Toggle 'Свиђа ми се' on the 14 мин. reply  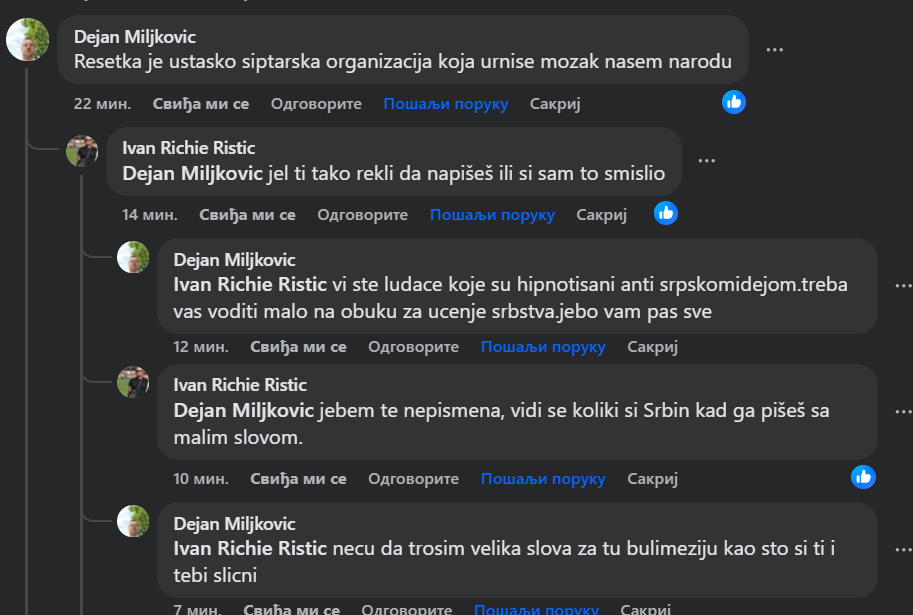click(x=247, y=214)
